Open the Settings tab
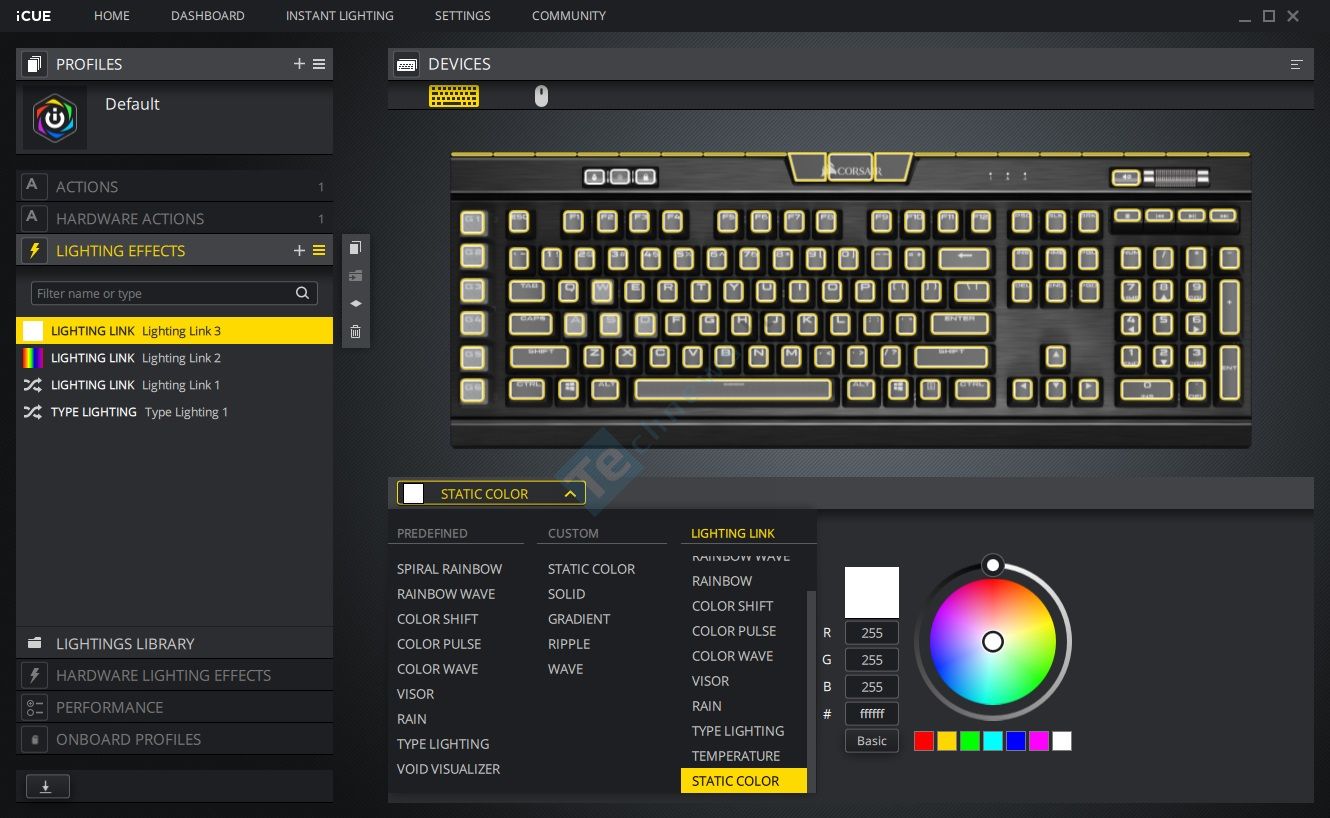The image size is (1330, 818). pos(462,16)
